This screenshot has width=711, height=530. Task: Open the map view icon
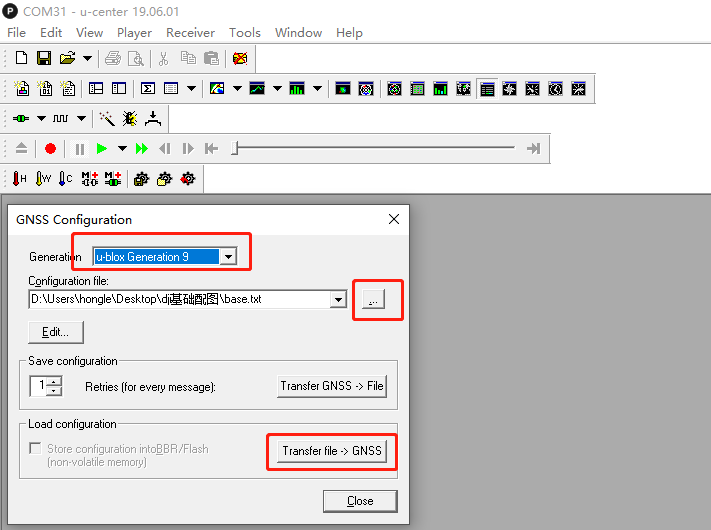pos(217,88)
